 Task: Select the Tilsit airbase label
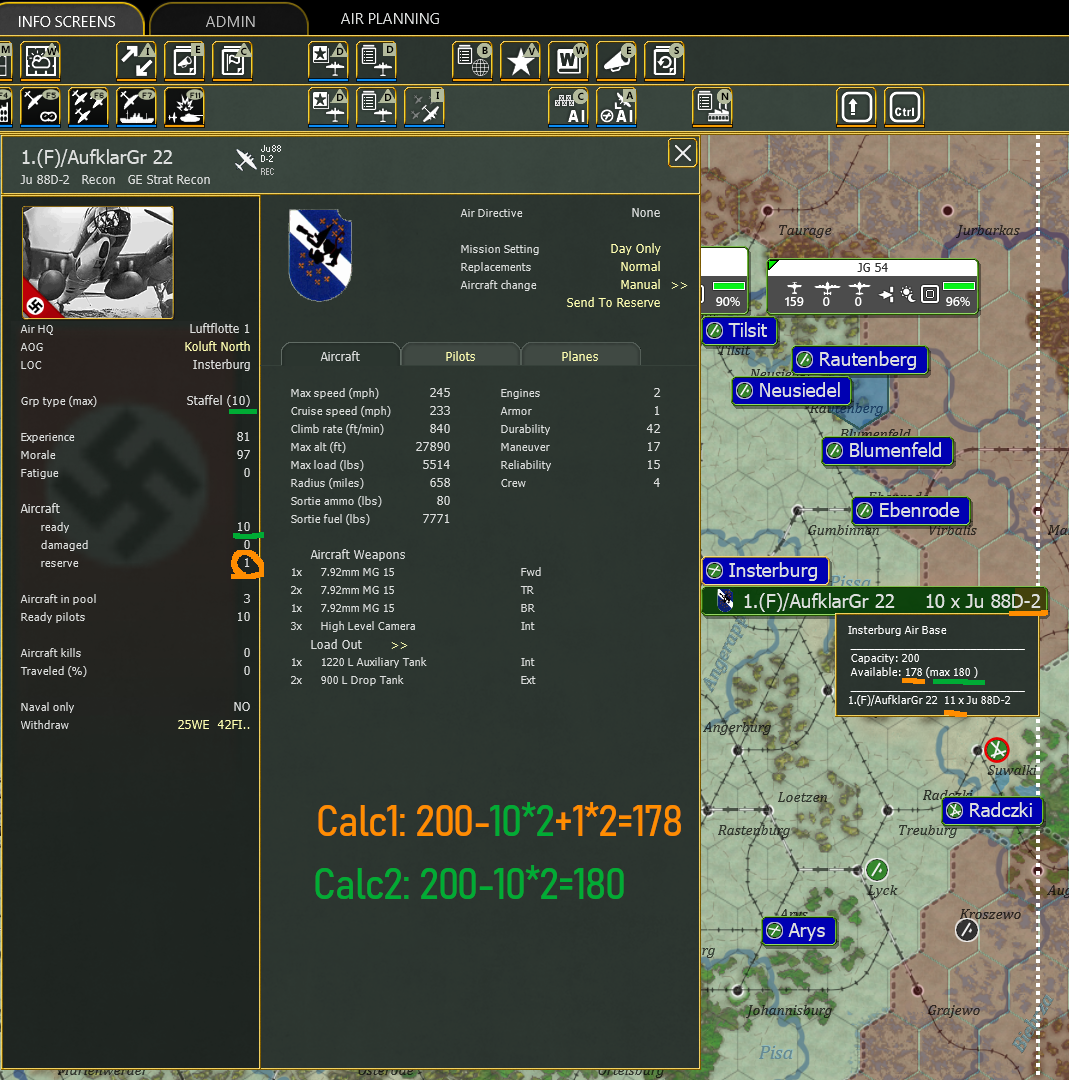740,331
